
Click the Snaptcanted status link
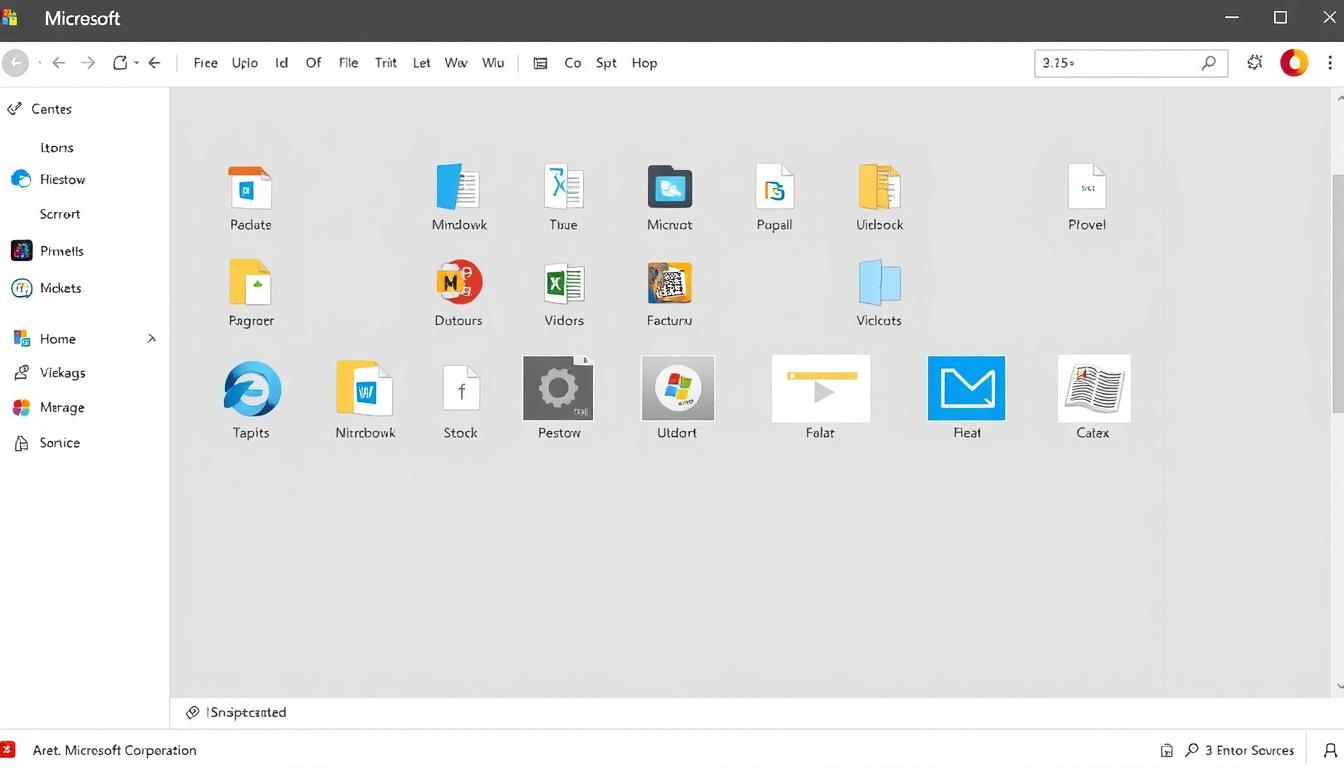(x=246, y=713)
